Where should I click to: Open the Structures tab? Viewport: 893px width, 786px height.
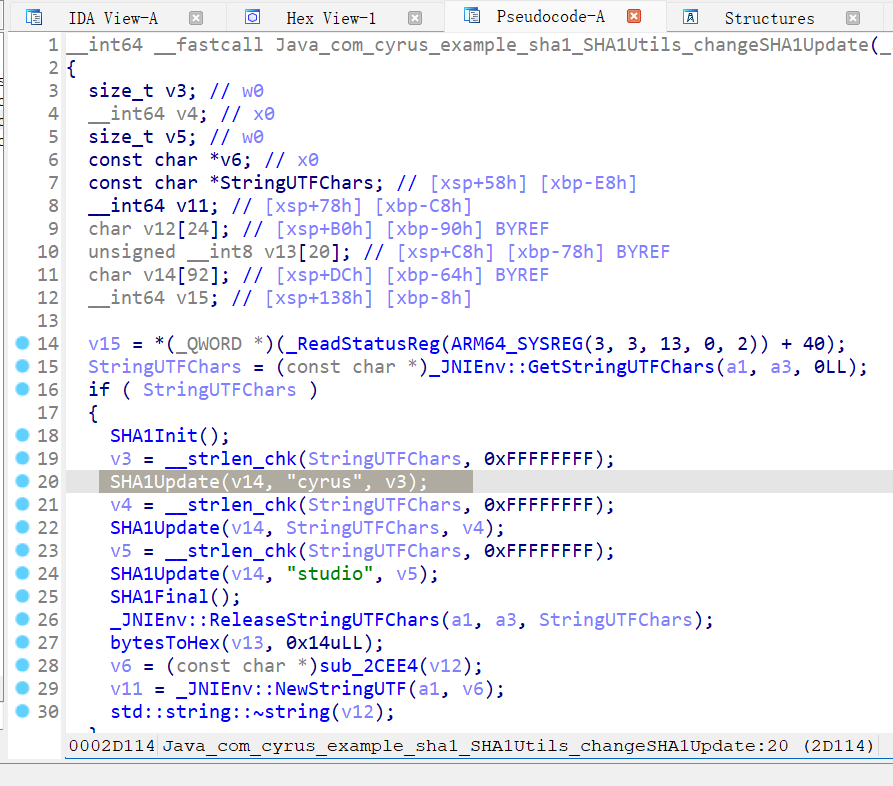[769, 18]
